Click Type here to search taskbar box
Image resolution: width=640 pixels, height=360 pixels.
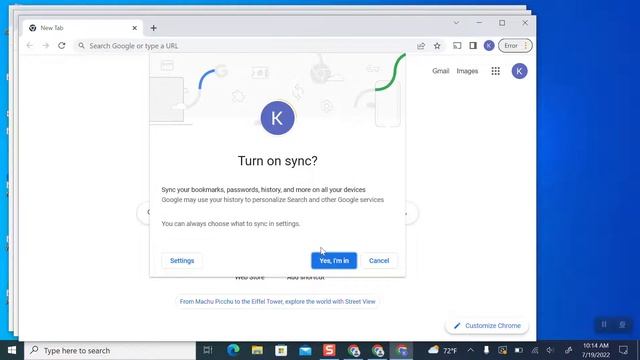pos(110,350)
